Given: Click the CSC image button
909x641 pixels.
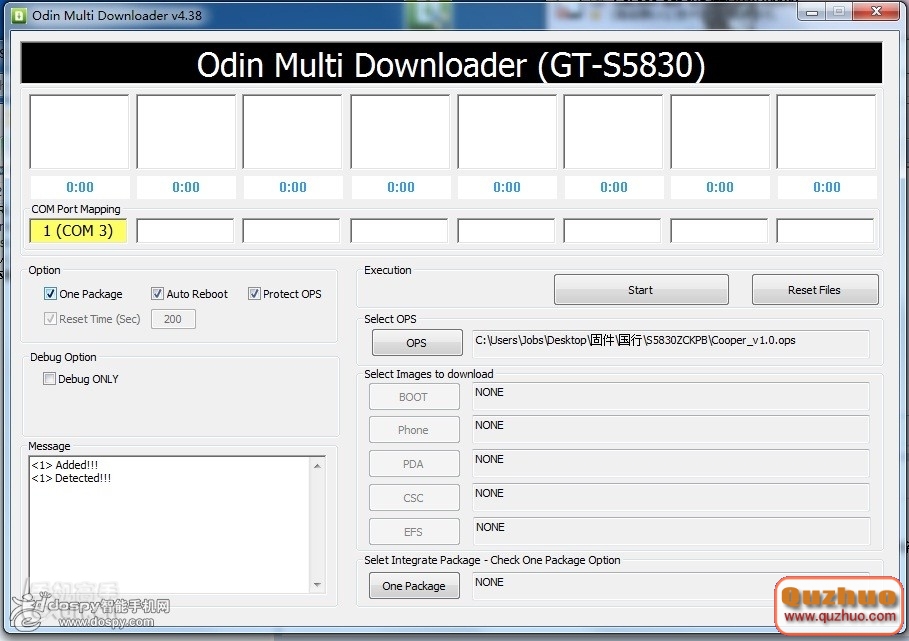Looking at the screenshot, I should [413, 497].
